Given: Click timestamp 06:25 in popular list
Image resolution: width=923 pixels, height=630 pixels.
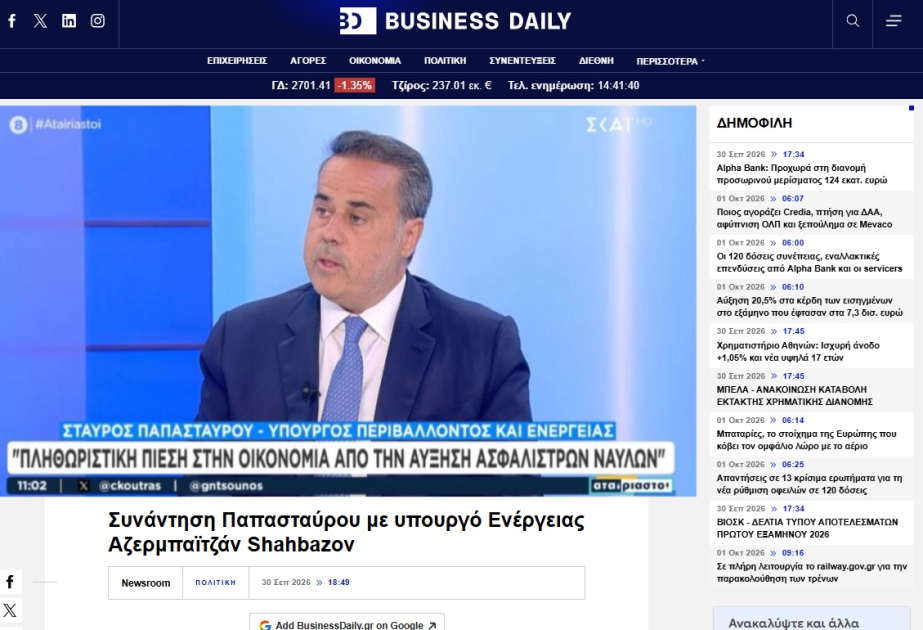Looking at the screenshot, I should coord(792,464).
